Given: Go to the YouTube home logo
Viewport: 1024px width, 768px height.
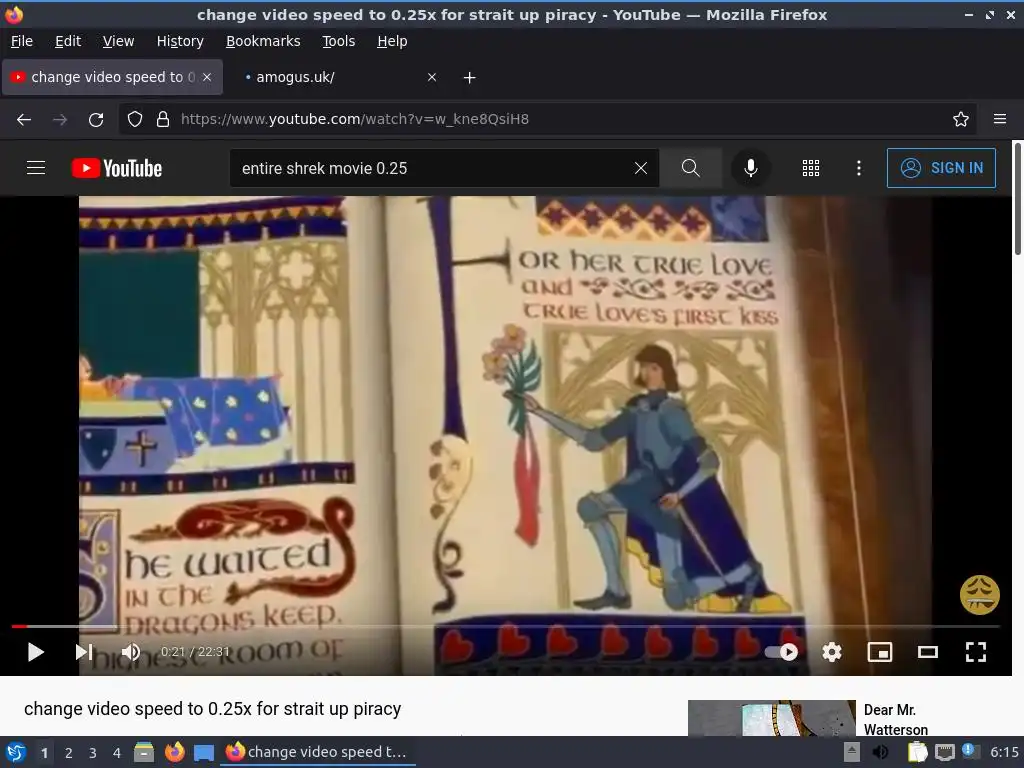Looking at the screenshot, I should 117,168.
